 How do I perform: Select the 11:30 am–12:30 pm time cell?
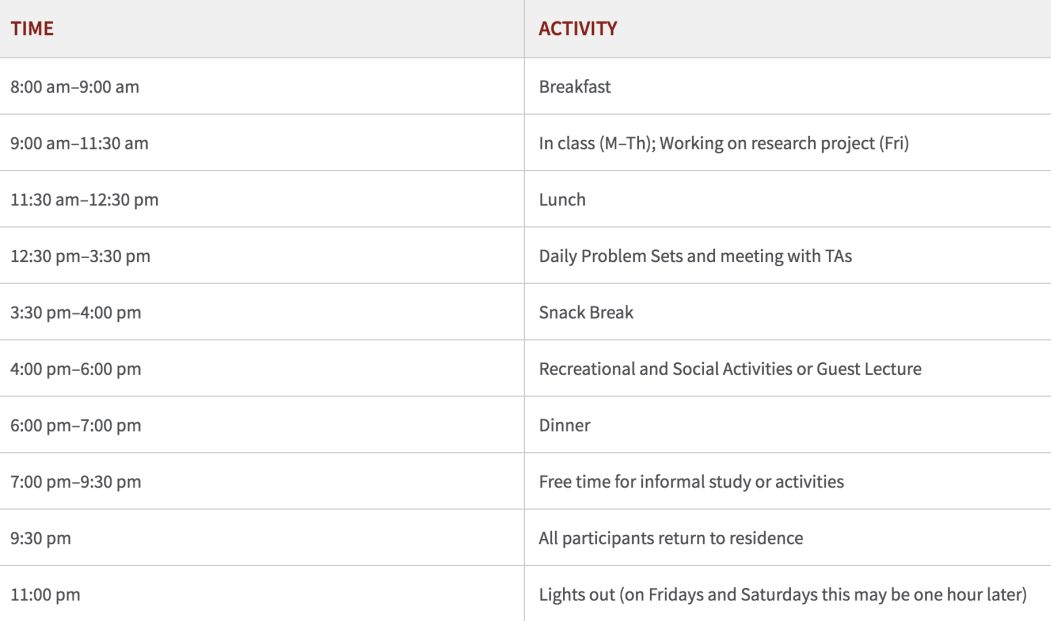tap(84, 200)
